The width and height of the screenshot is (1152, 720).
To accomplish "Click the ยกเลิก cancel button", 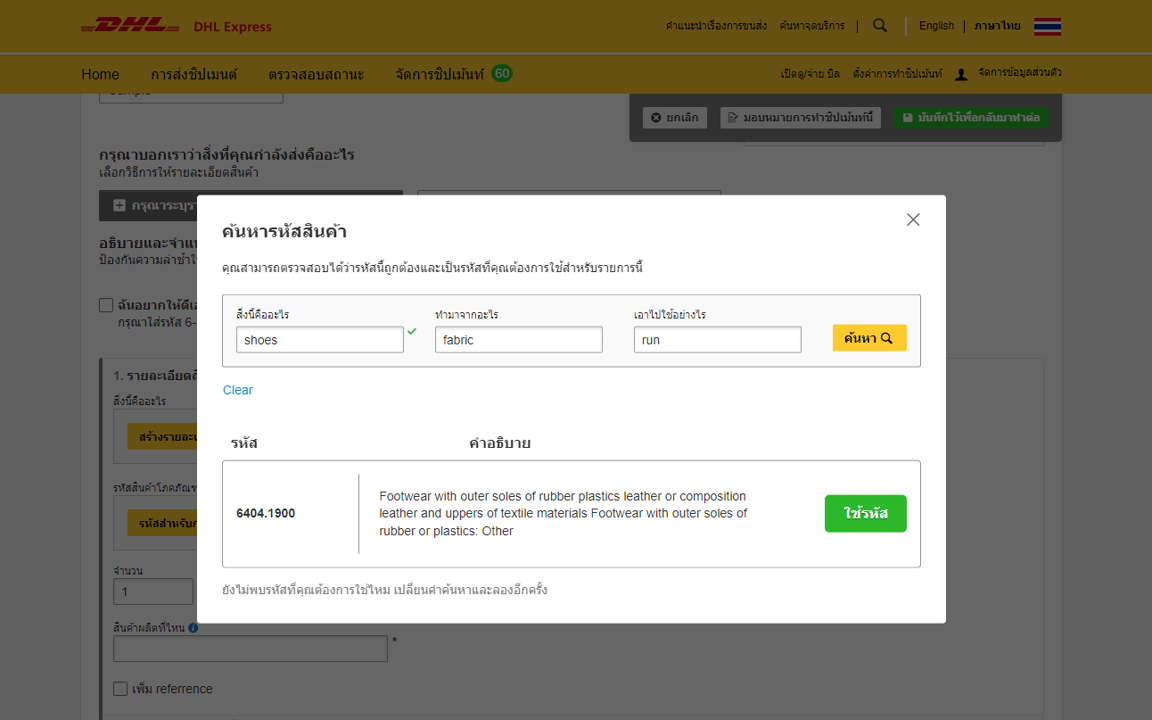I will click(x=674, y=118).
